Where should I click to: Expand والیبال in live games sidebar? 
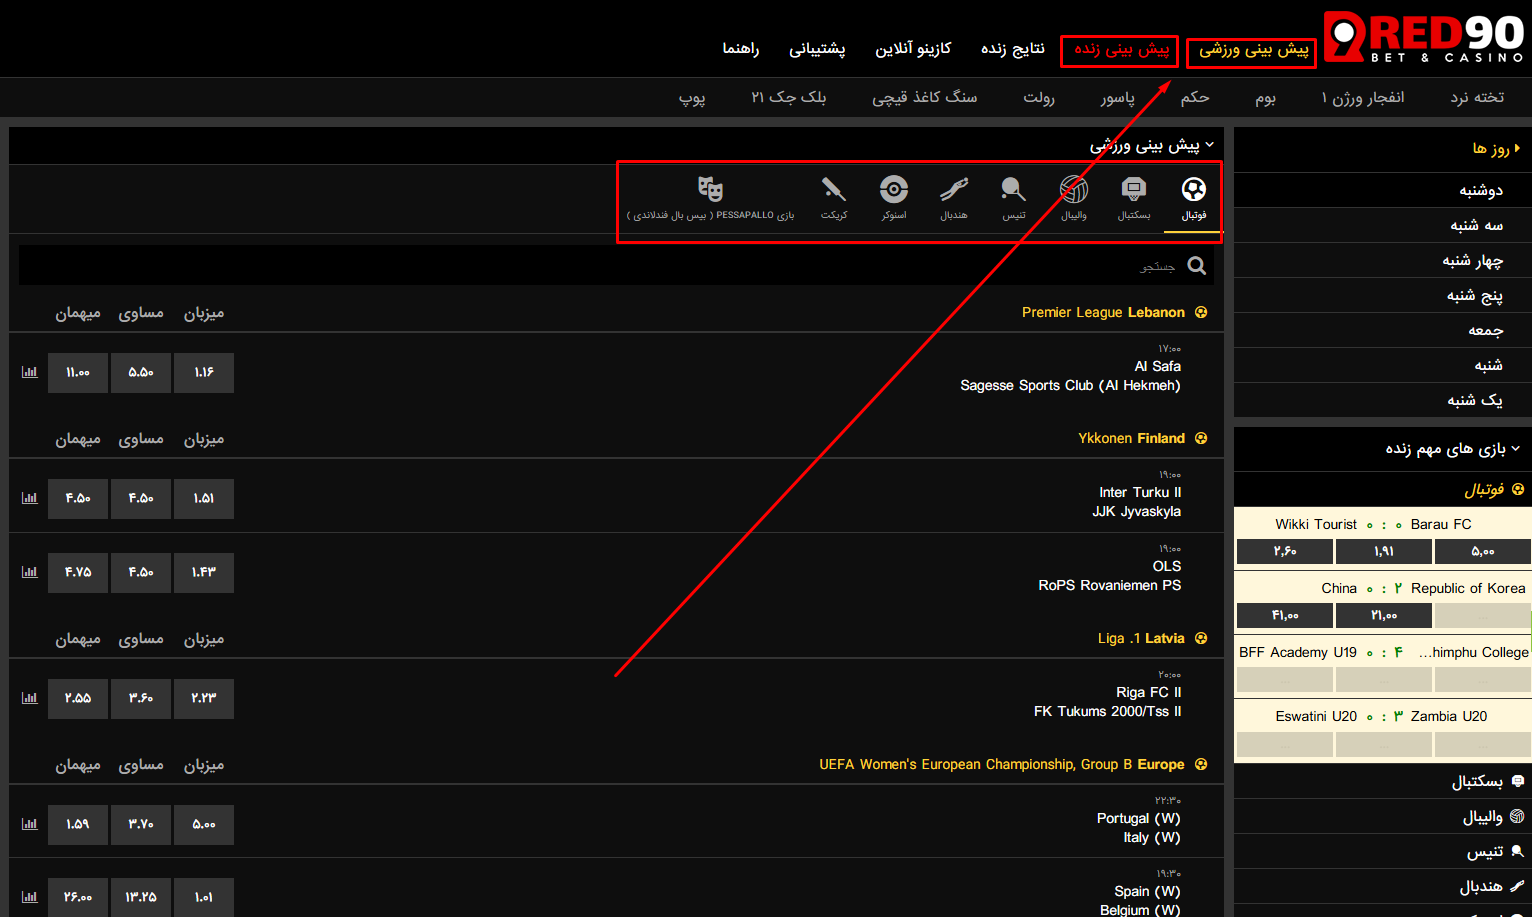[x=1382, y=816]
